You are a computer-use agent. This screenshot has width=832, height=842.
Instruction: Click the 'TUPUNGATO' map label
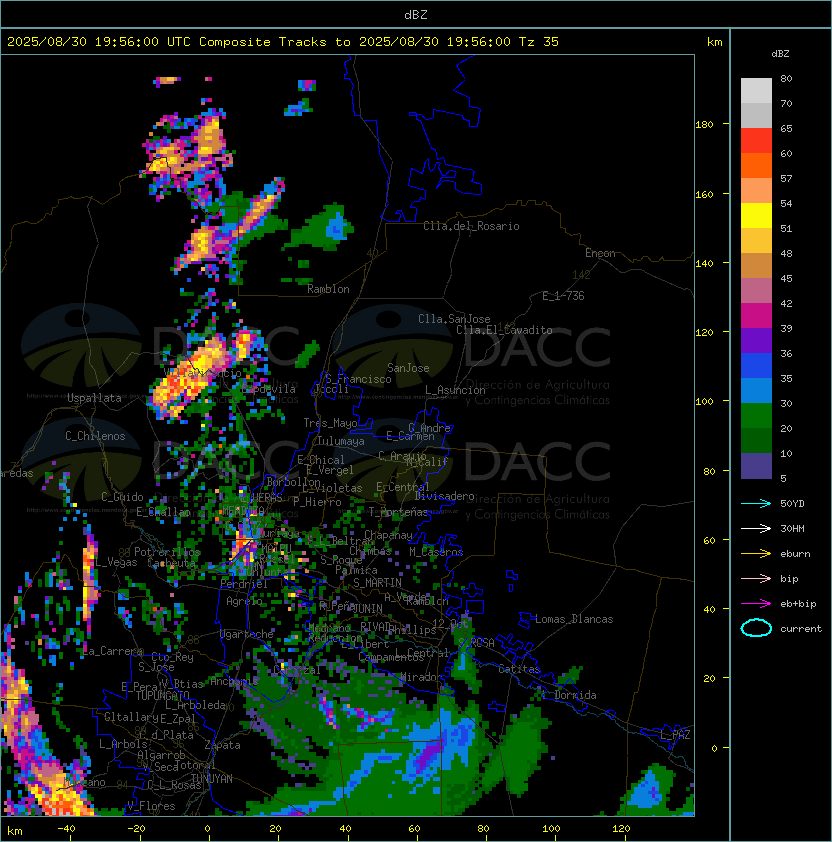162,695
